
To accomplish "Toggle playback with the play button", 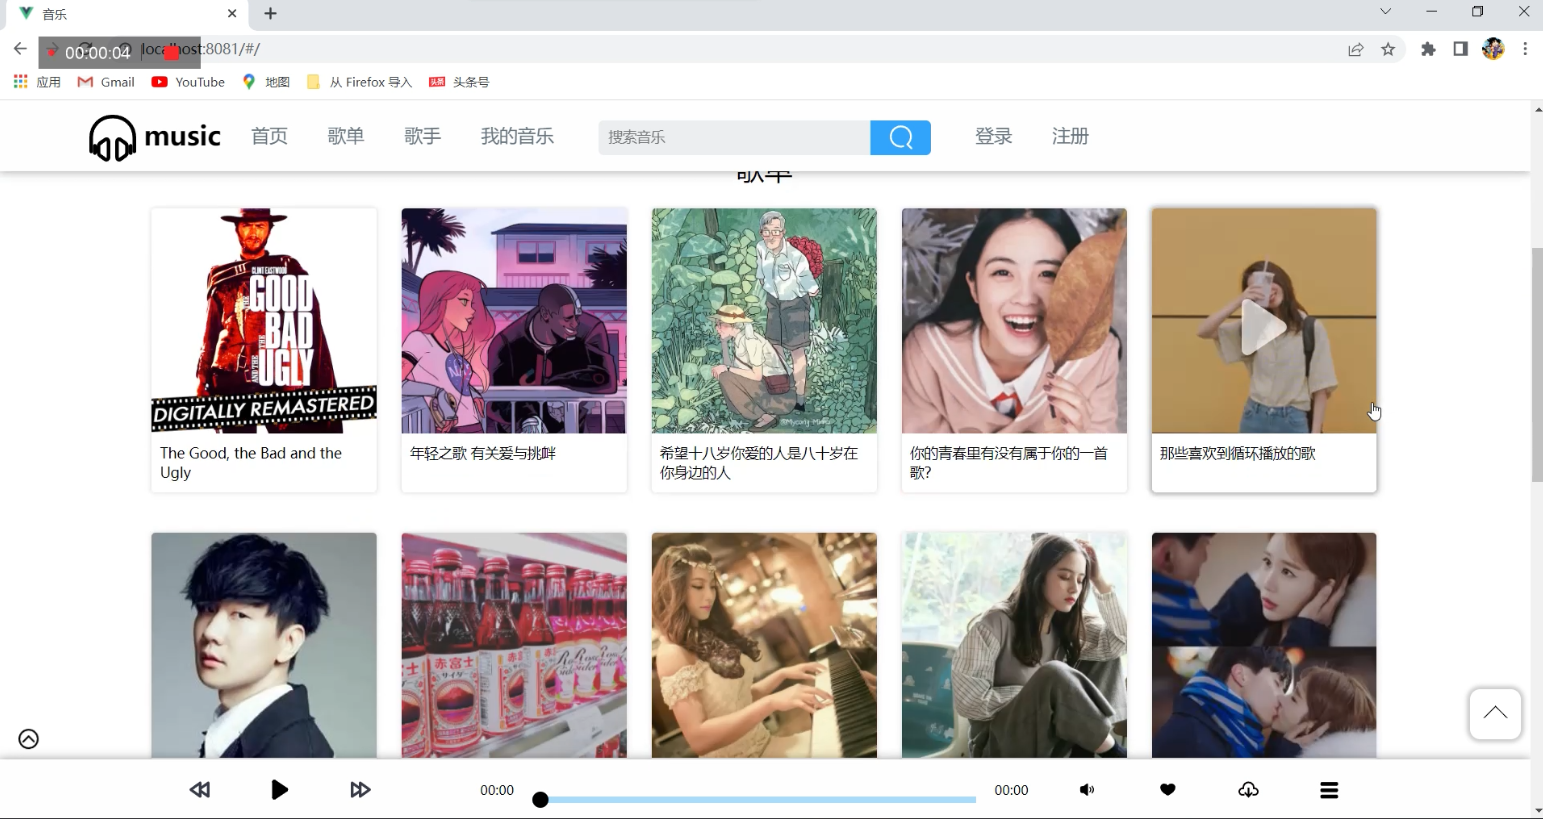I will tap(279, 789).
